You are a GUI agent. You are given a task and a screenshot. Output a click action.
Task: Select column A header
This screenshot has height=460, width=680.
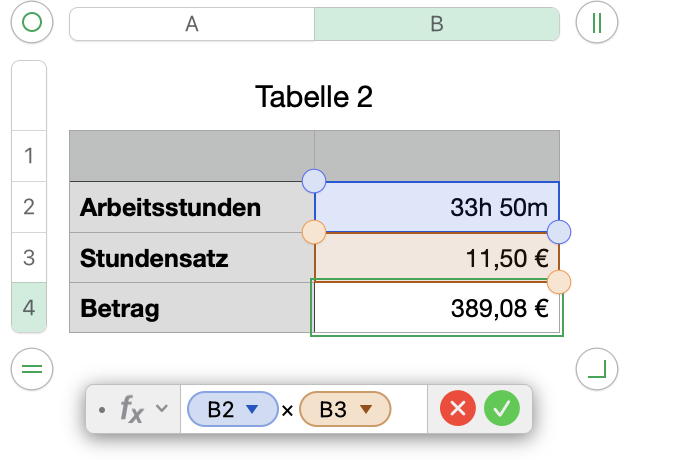click(x=191, y=24)
